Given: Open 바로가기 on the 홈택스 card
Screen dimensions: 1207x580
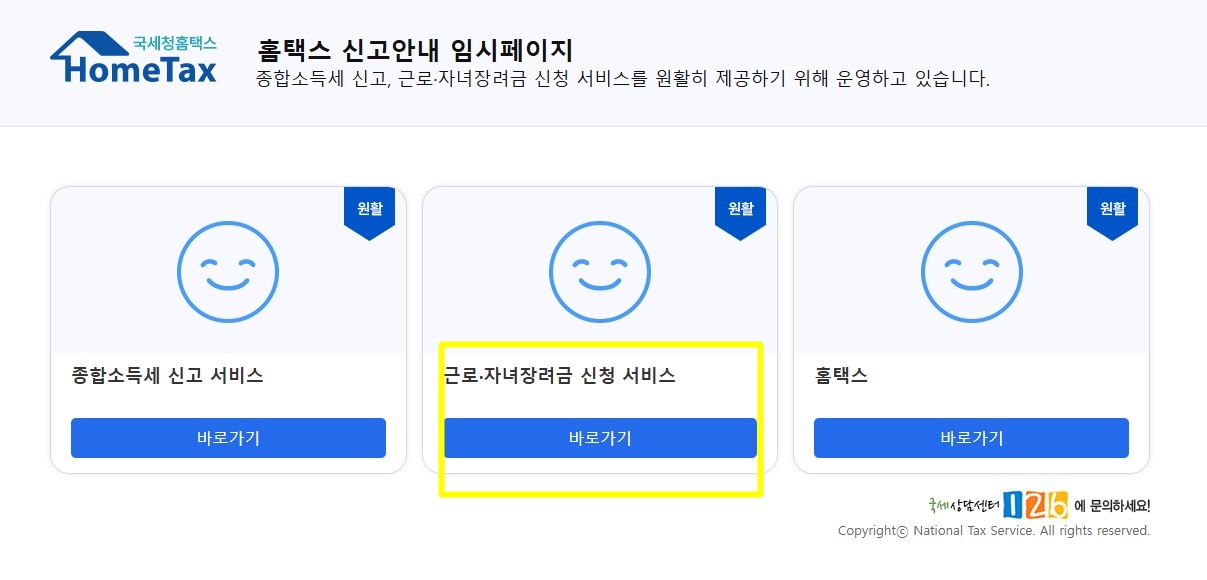Looking at the screenshot, I should [971, 438].
